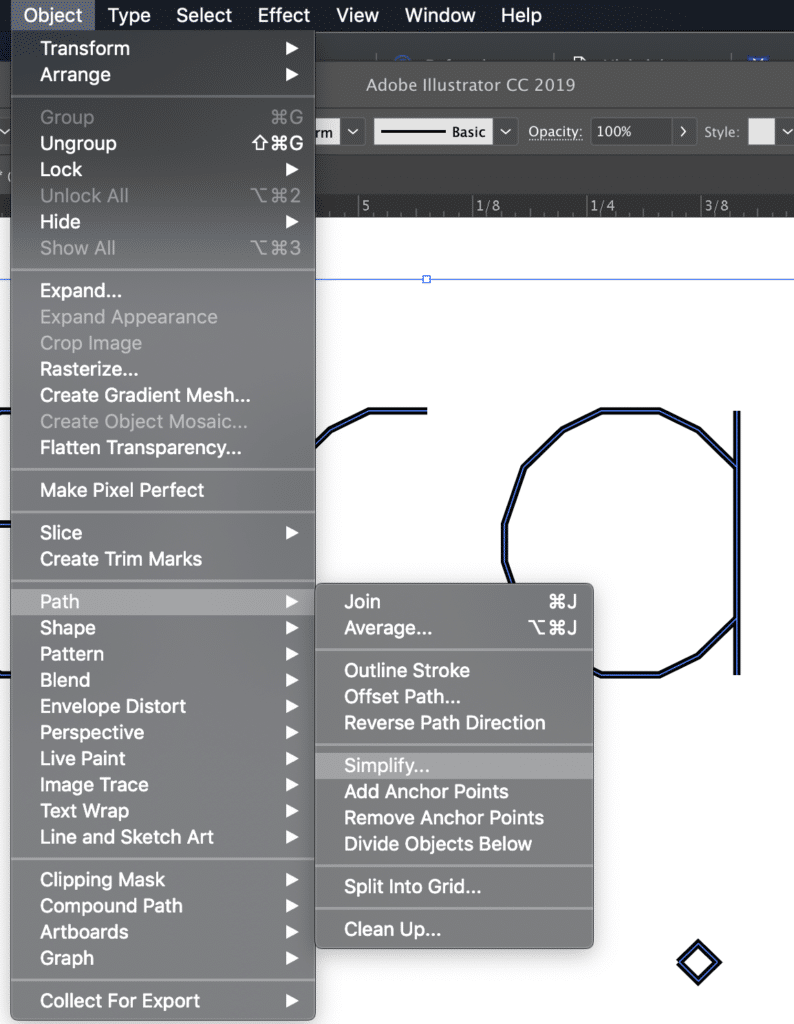Click the Opacity label link
This screenshot has width=794, height=1024.
point(555,132)
